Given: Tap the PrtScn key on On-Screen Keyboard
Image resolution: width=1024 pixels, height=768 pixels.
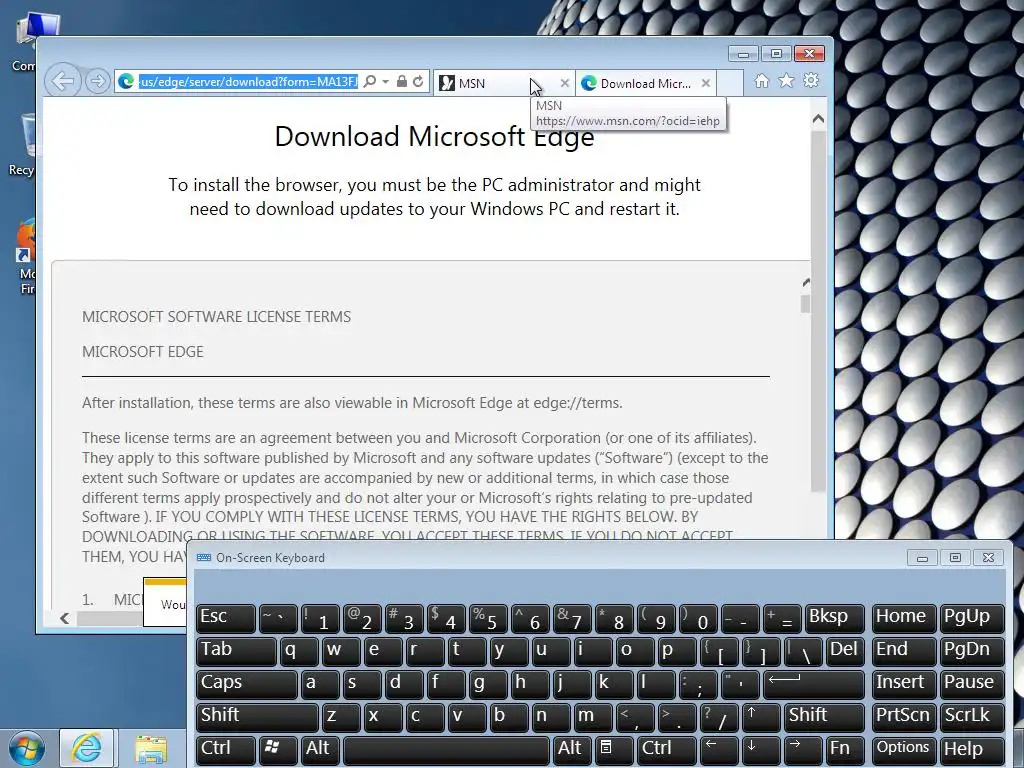Looking at the screenshot, I should [903, 716].
